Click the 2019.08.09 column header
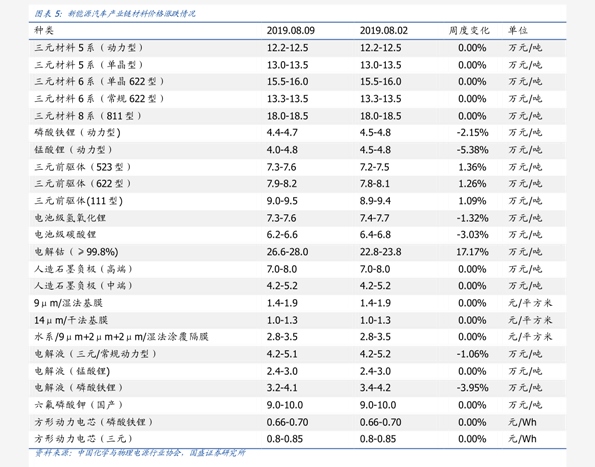The image size is (595, 467). pos(290,30)
